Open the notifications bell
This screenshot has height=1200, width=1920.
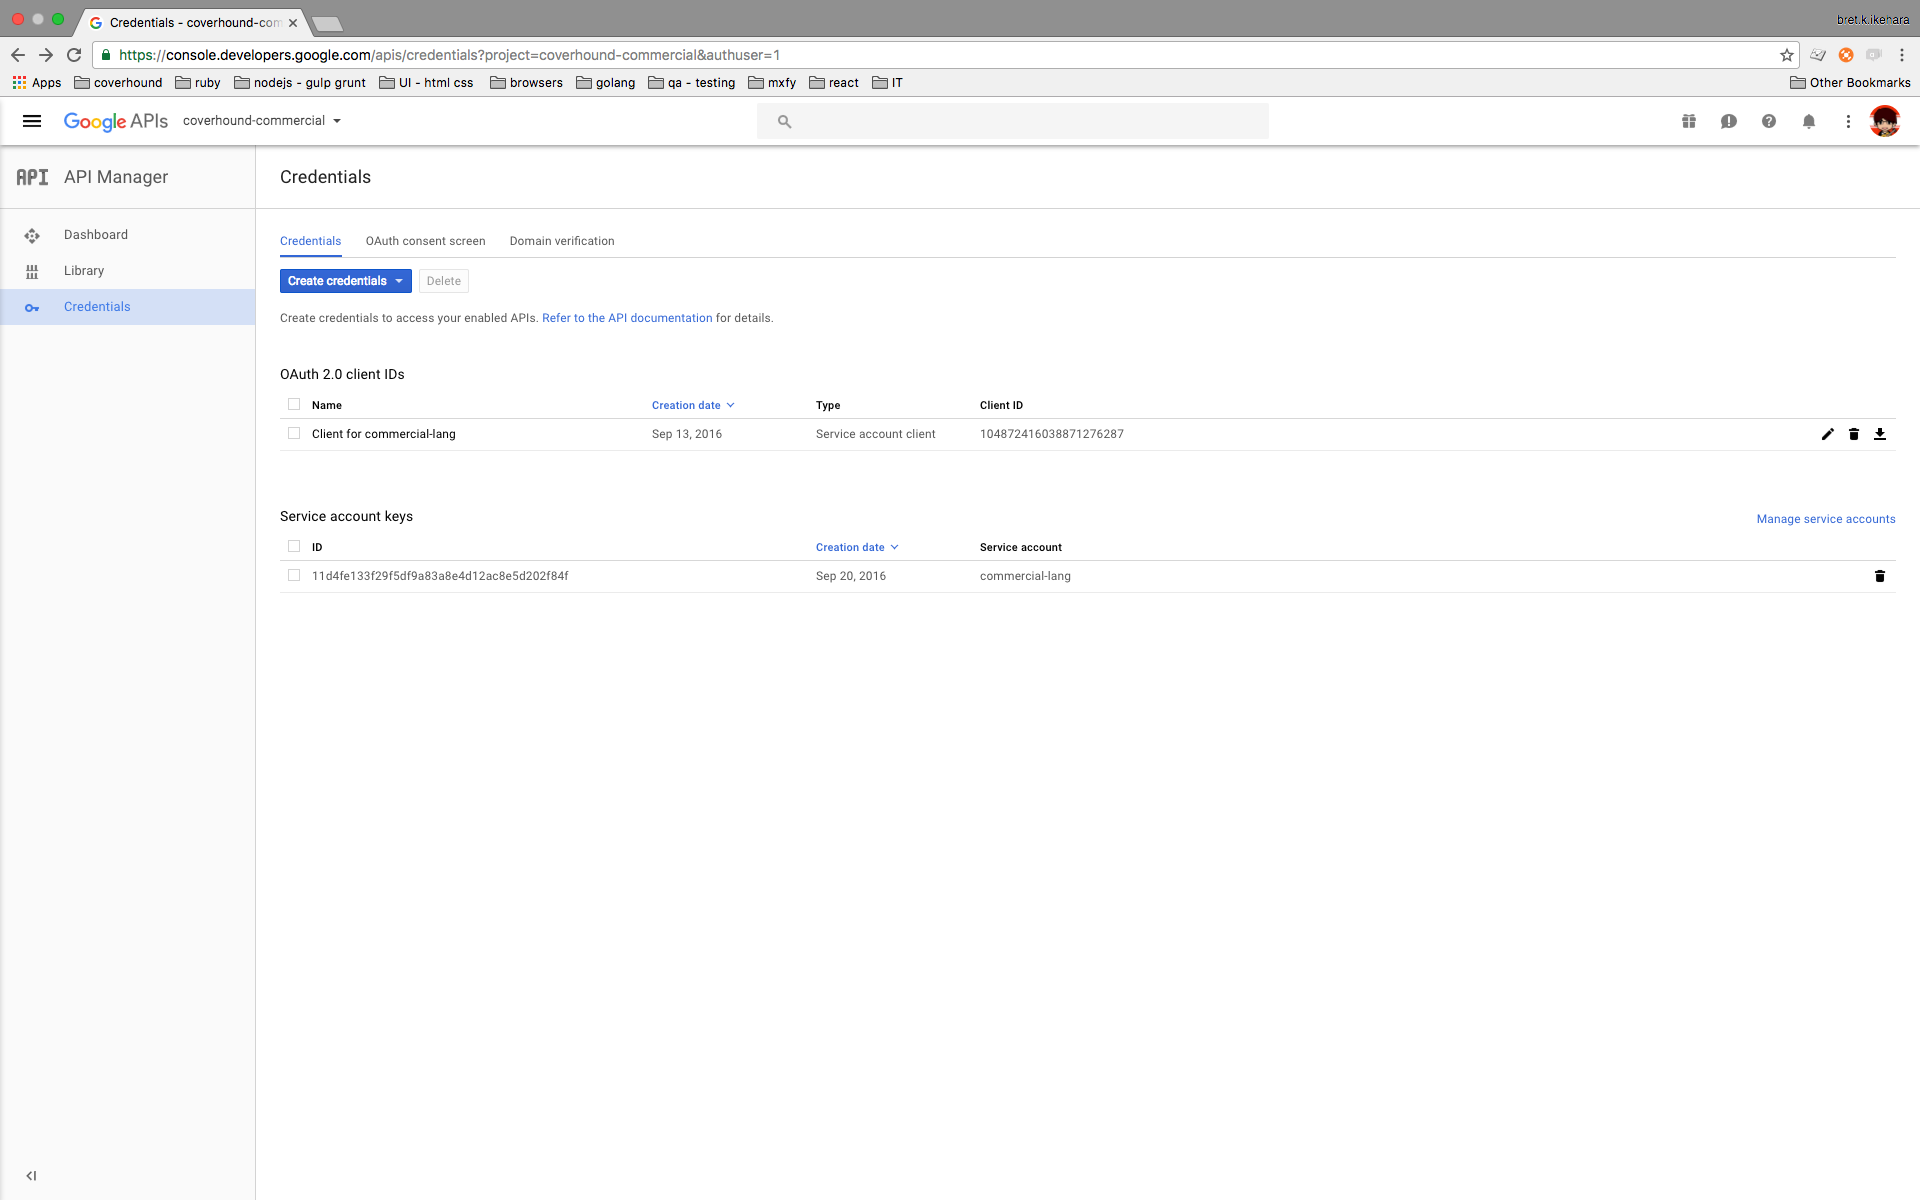click(1808, 121)
